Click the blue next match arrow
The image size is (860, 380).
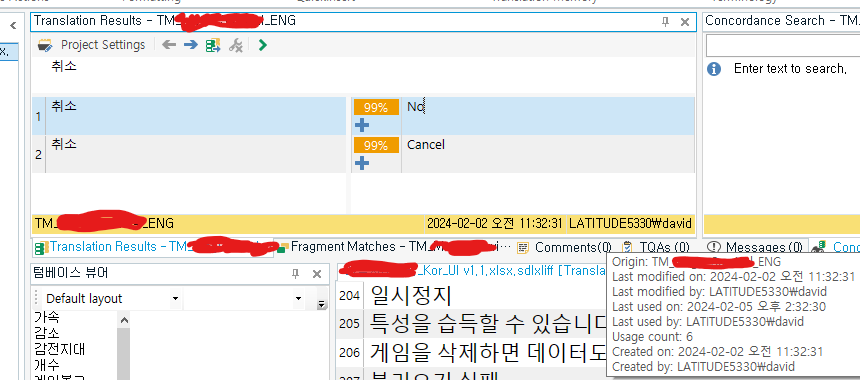[190, 45]
